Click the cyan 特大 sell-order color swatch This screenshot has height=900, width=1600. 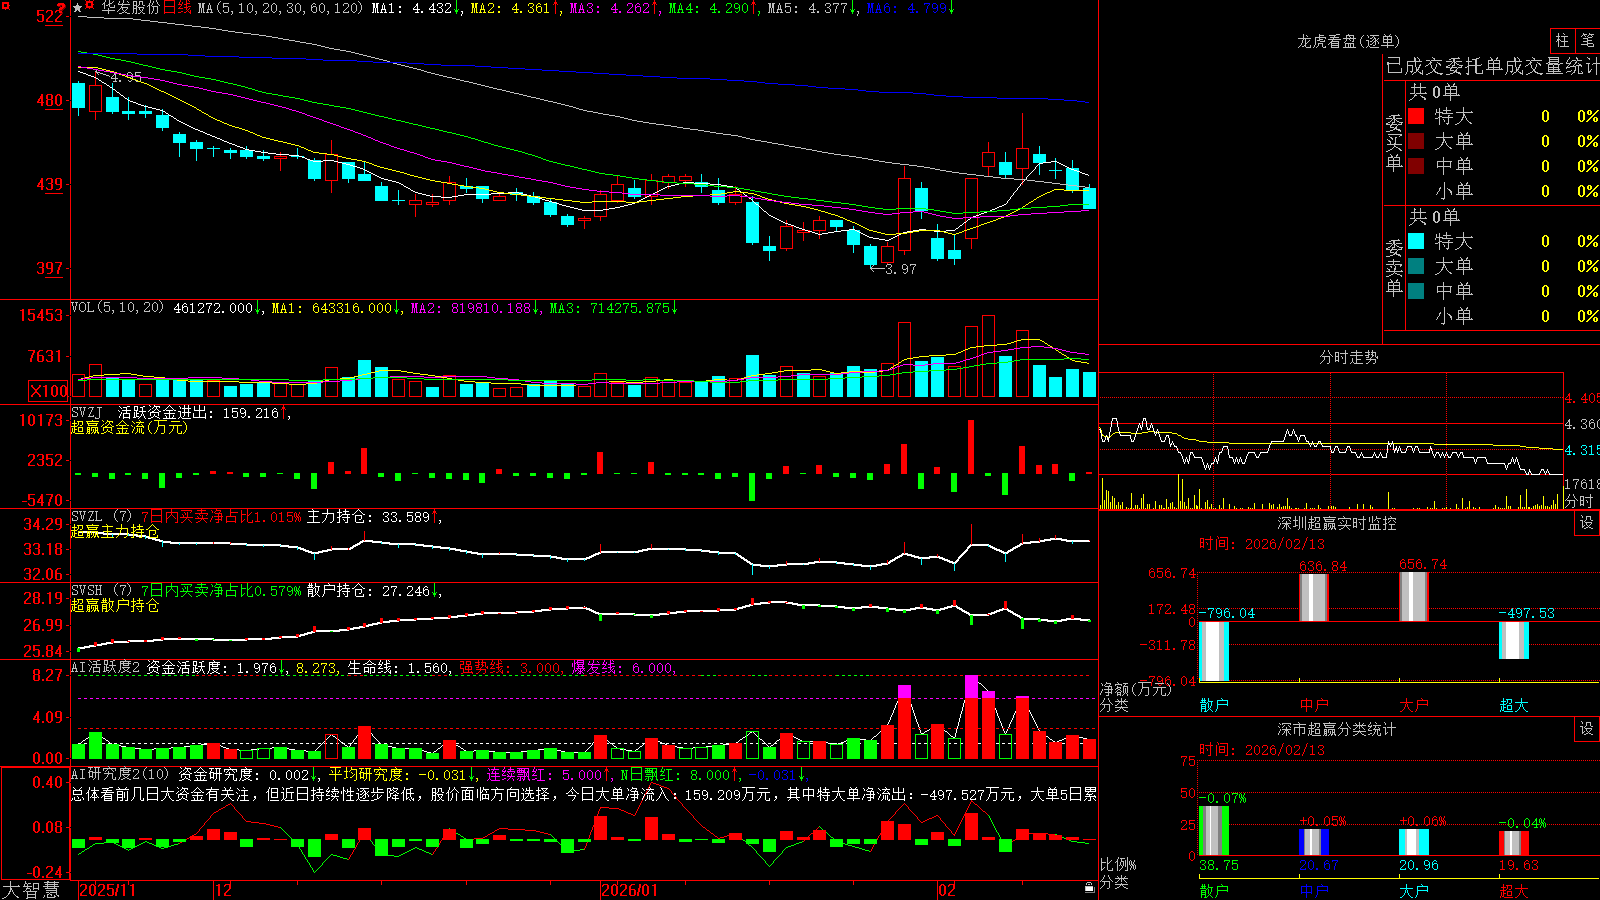click(x=1416, y=241)
